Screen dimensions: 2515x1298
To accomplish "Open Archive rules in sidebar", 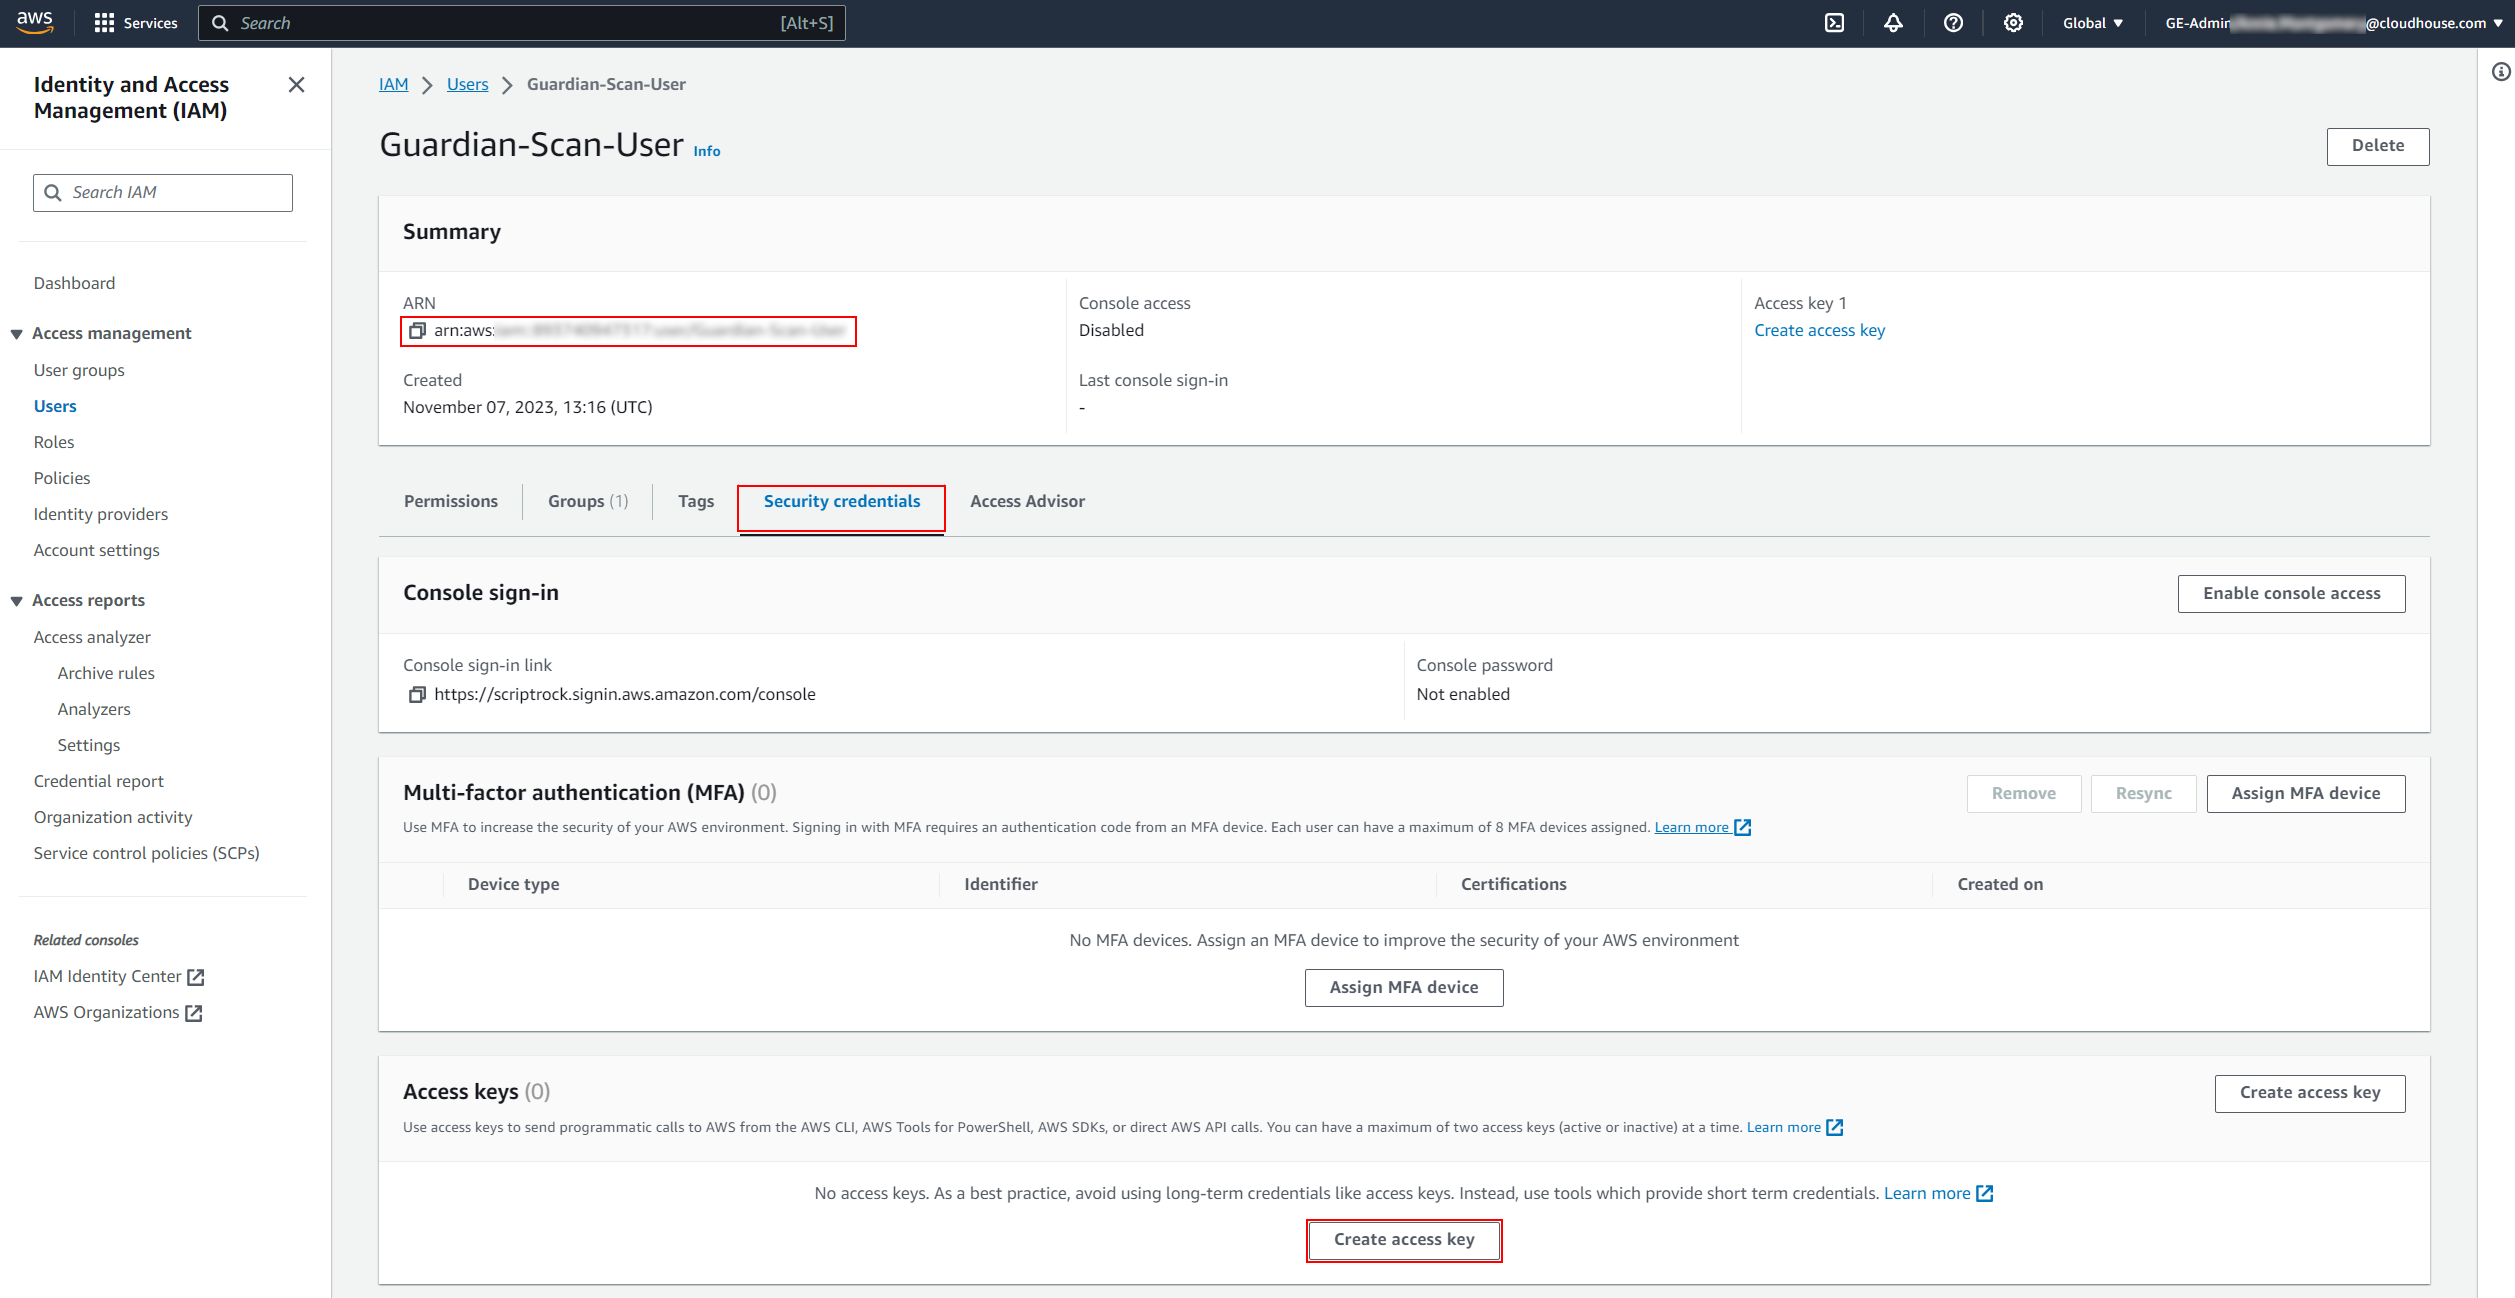I will (106, 673).
